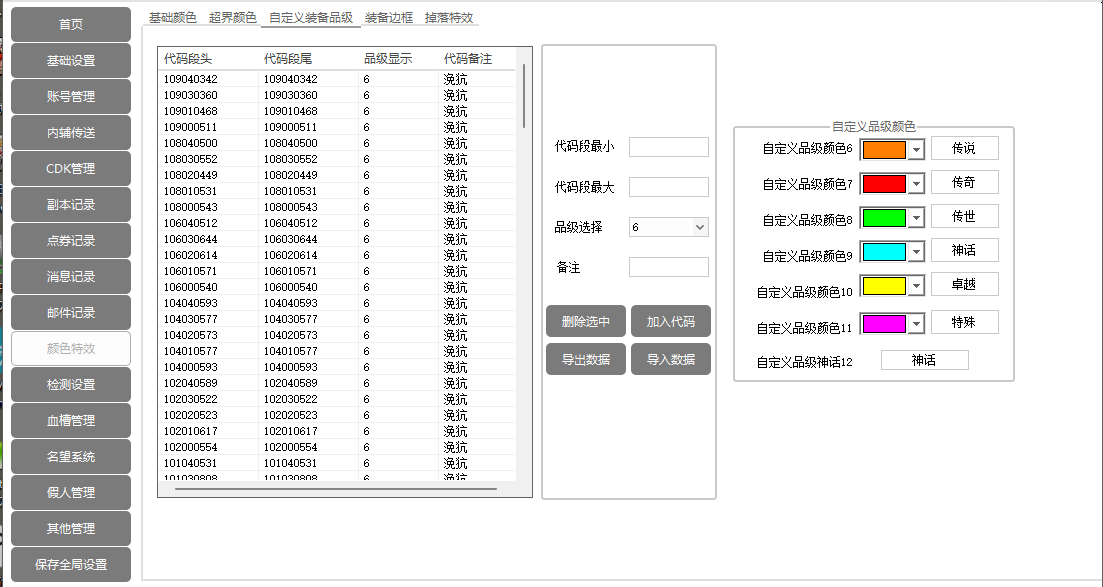The width and height of the screenshot is (1103, 587).
Task: Open 账号管理 section
Action: coord(71,97)
